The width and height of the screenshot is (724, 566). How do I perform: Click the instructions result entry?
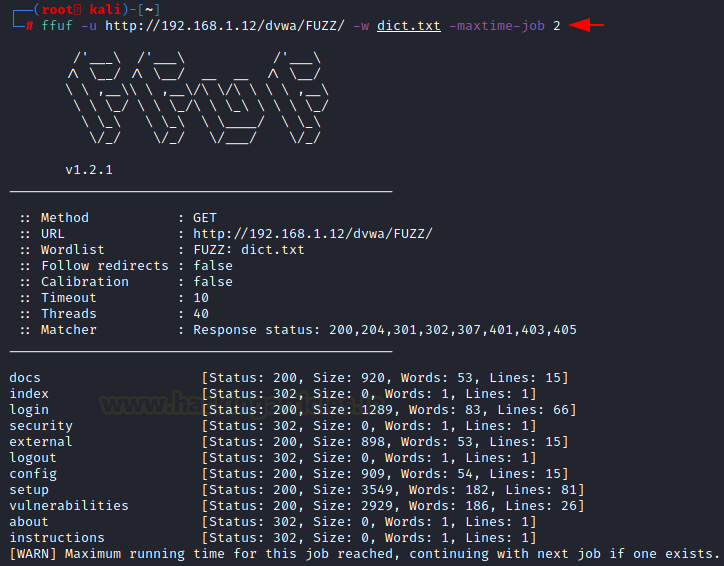tap(57, 538)
